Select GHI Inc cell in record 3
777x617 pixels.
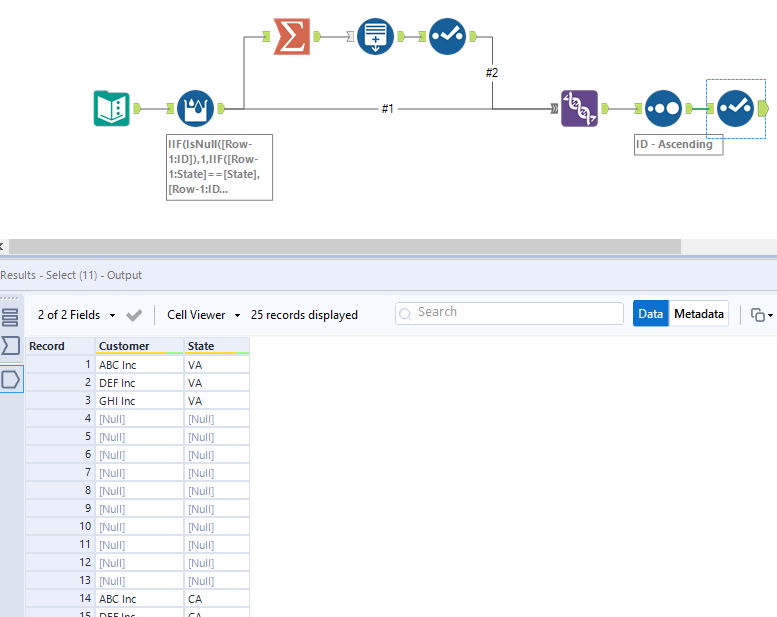pos(139,401)
